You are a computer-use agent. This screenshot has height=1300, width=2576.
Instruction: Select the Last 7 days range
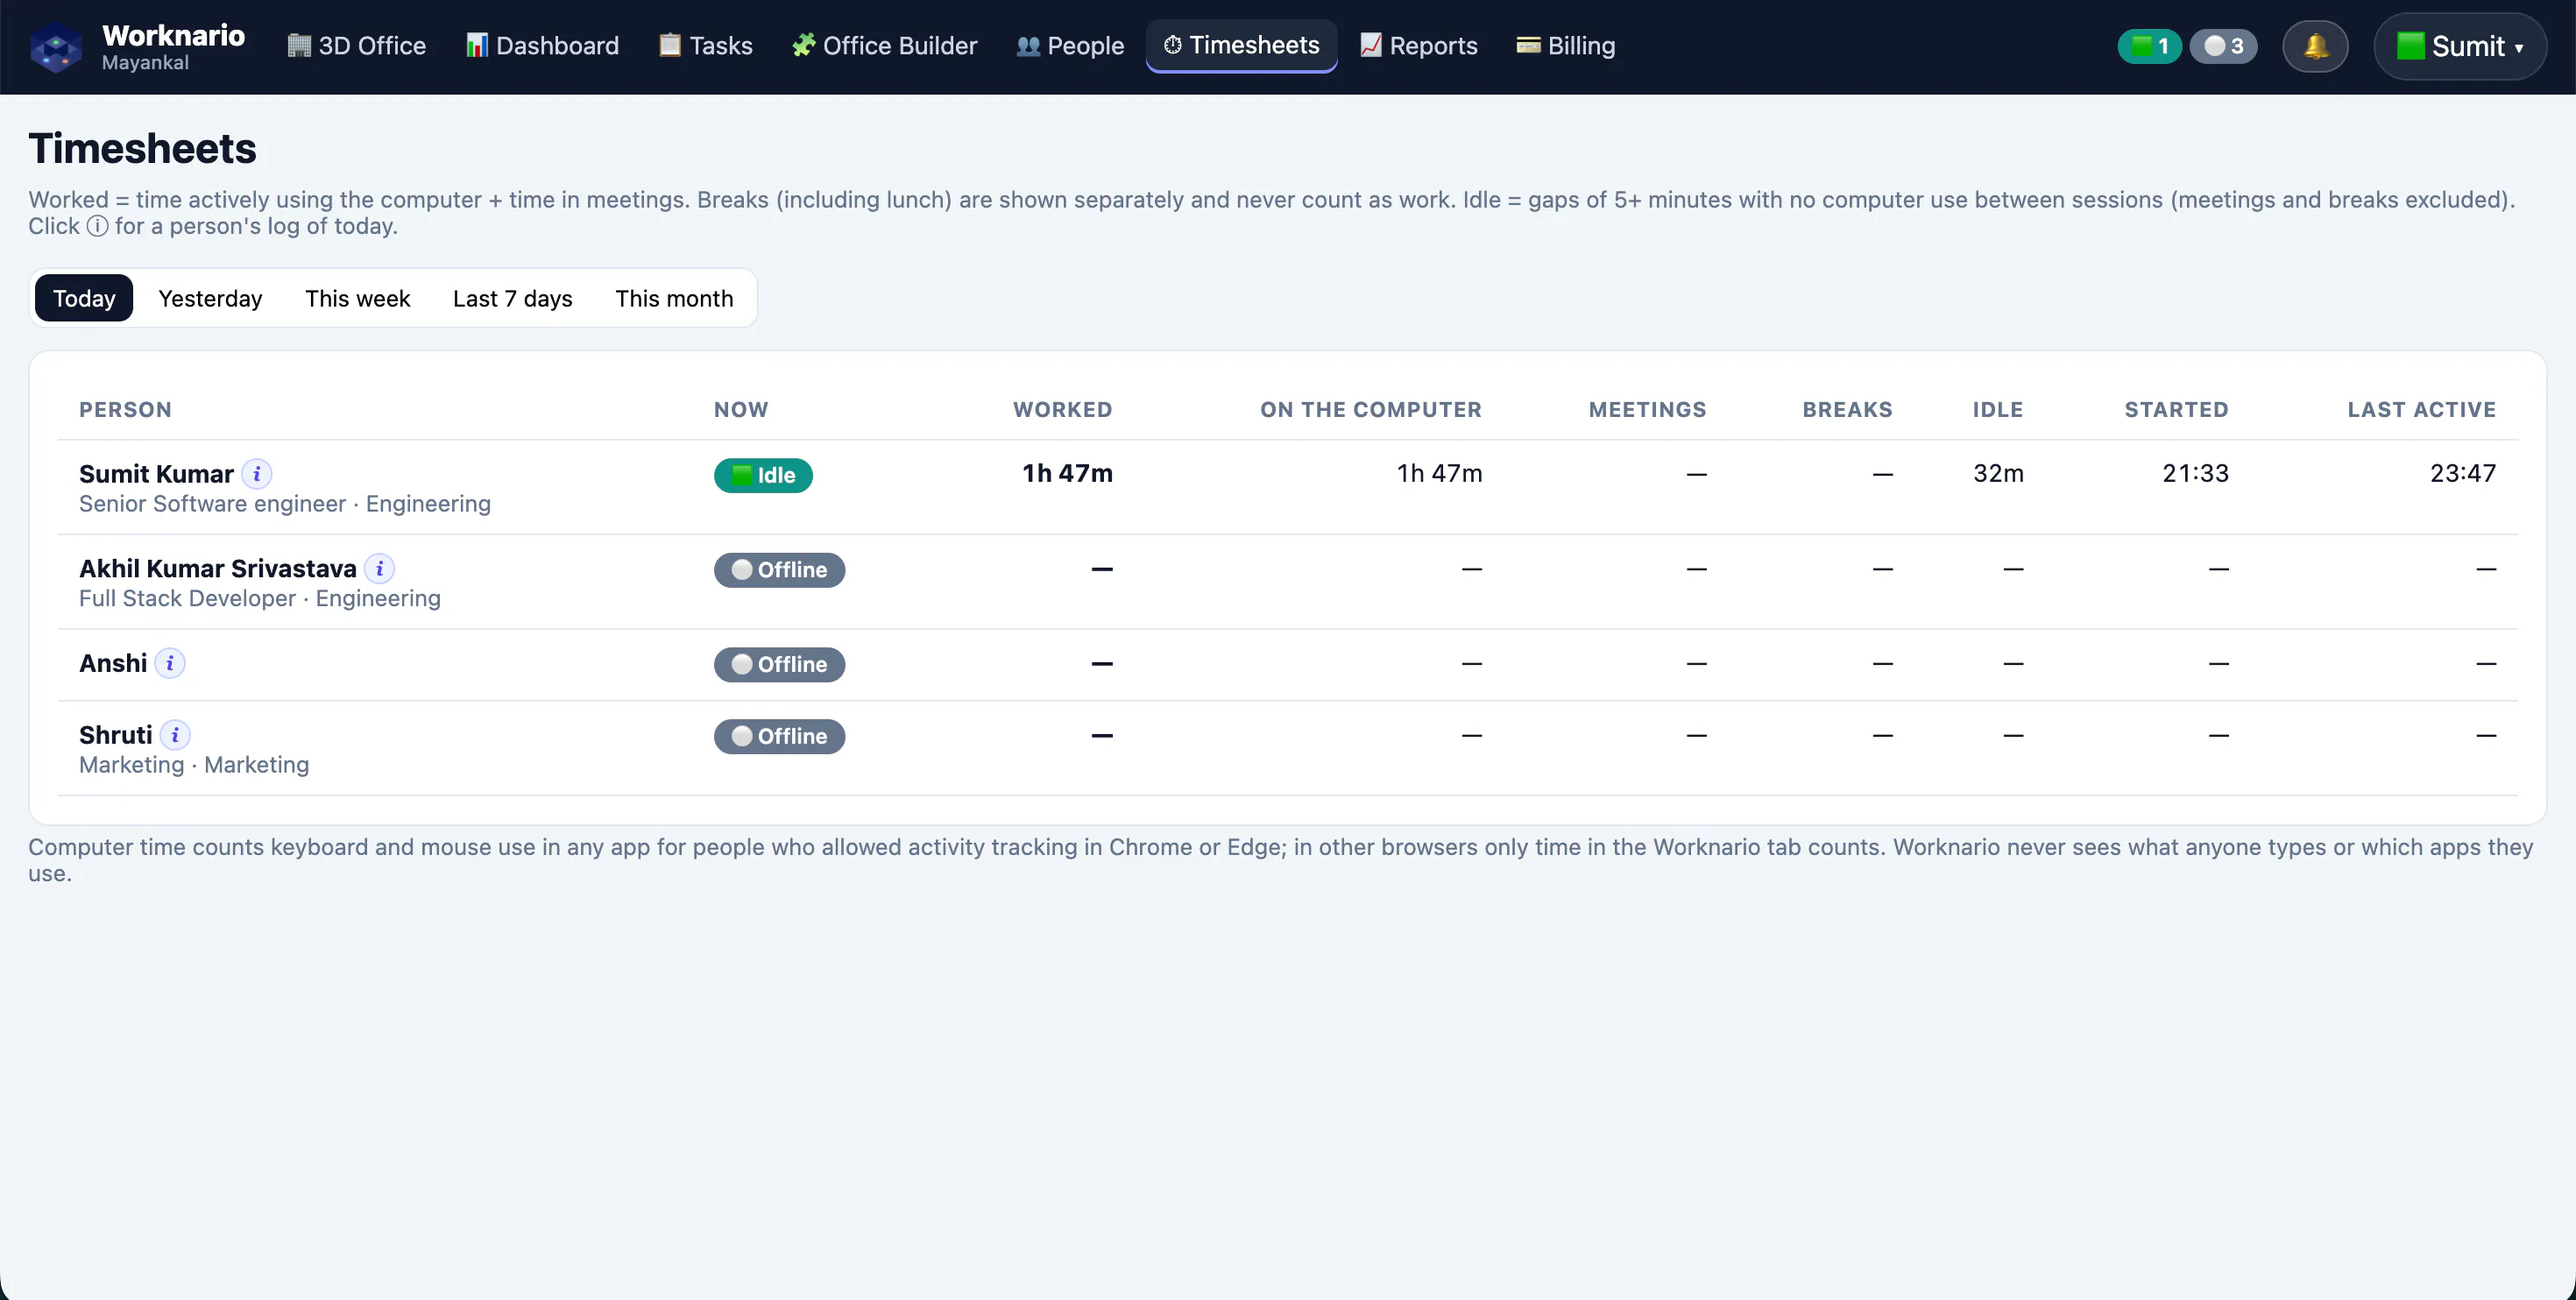point(512,298)
